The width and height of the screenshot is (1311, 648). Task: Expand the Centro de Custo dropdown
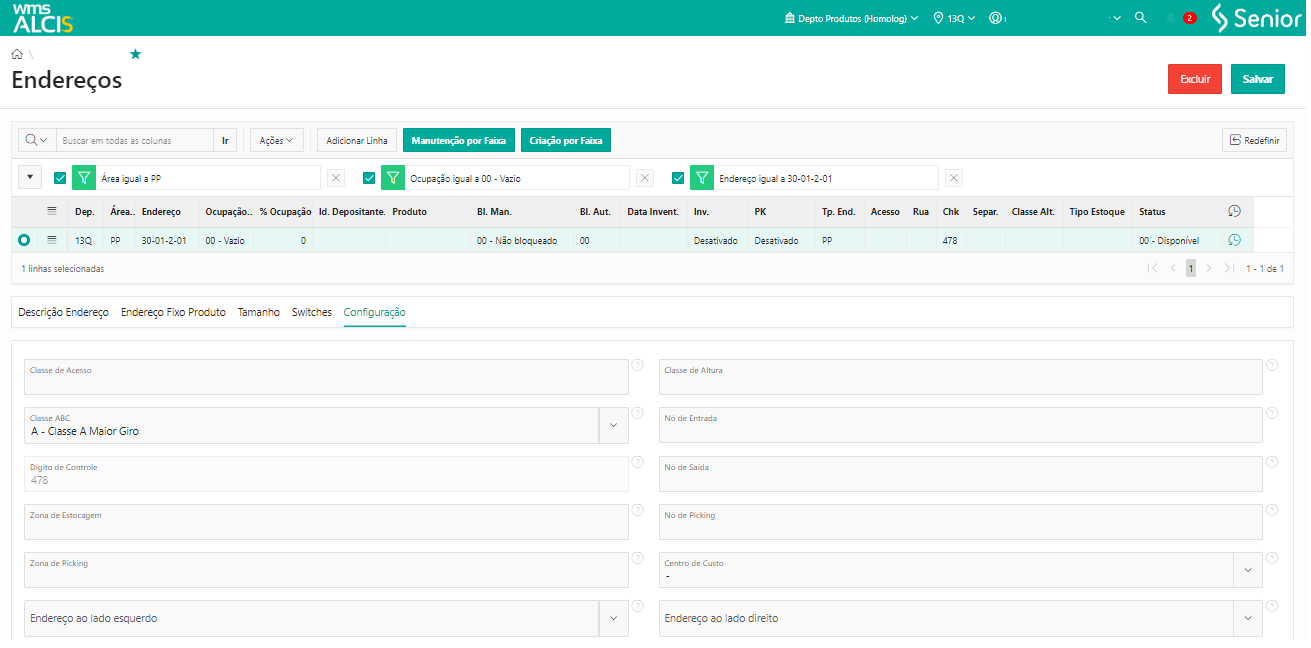[x=1247, y=570]
